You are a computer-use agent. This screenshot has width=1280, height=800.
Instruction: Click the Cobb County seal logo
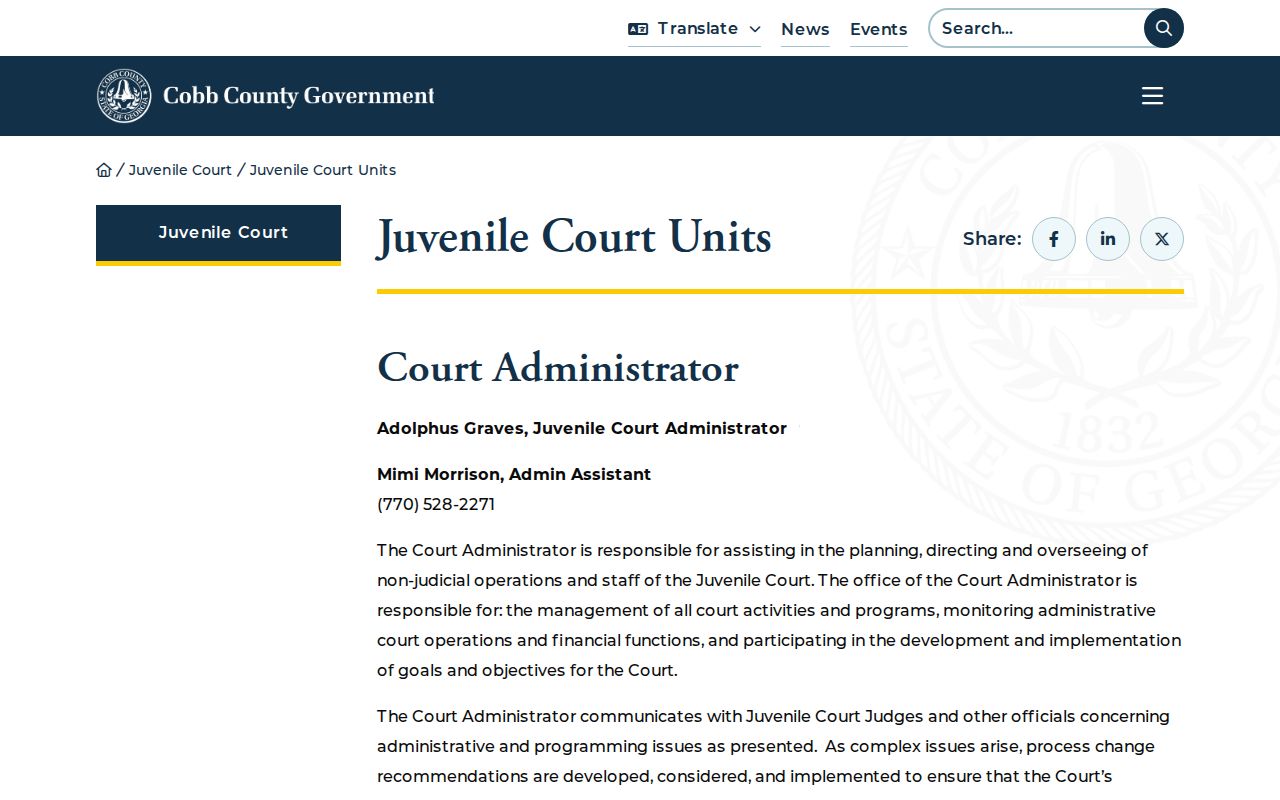click(x=124, y=96)
